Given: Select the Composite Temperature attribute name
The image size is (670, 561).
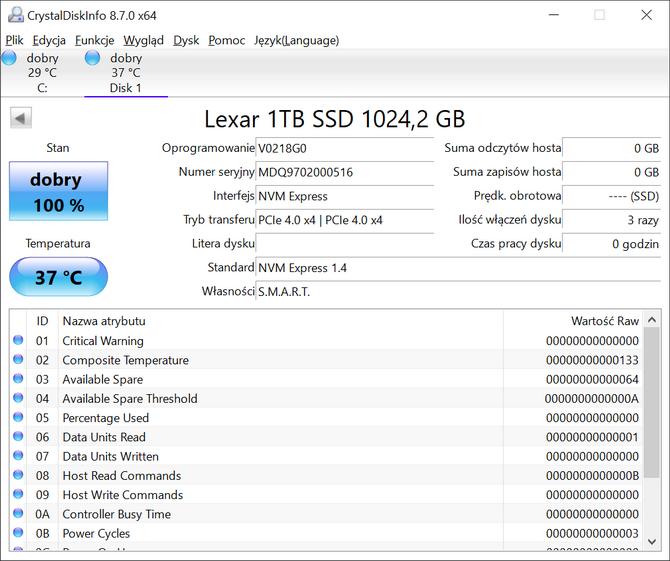Looking at the screenshot, I should coord(125,360).
